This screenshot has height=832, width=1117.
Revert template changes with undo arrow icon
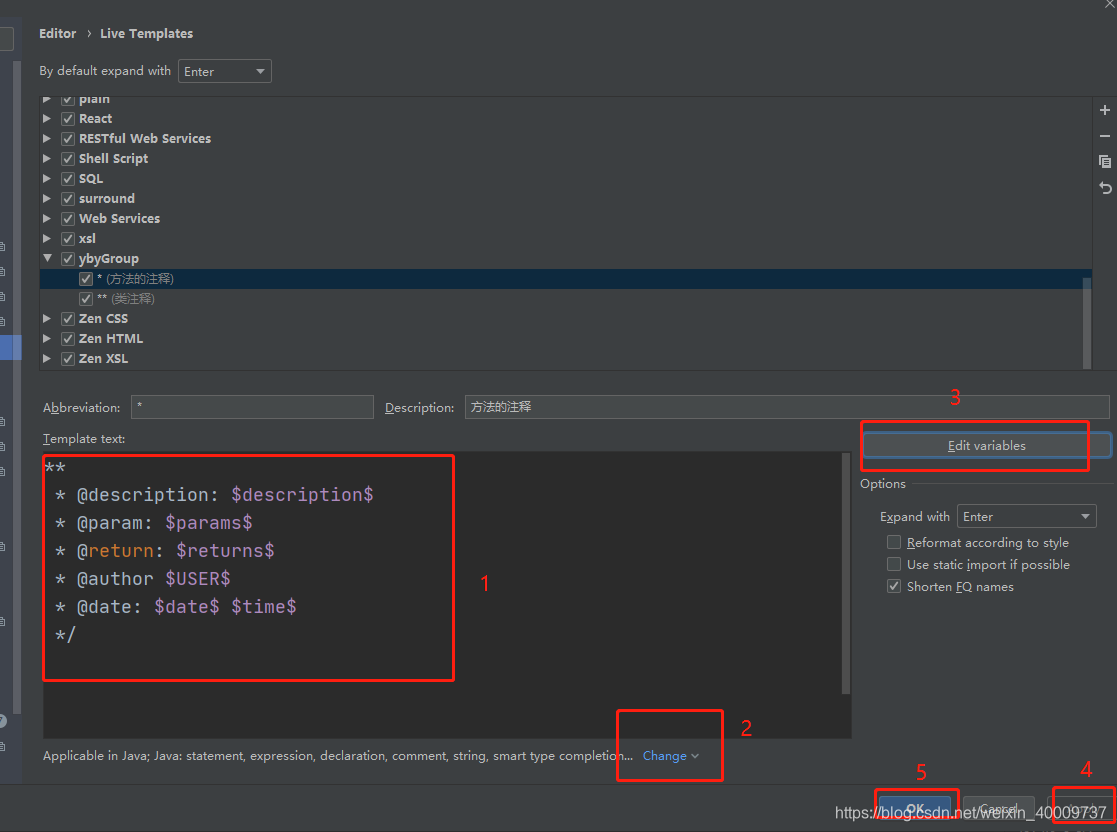tap(1105, 188)
